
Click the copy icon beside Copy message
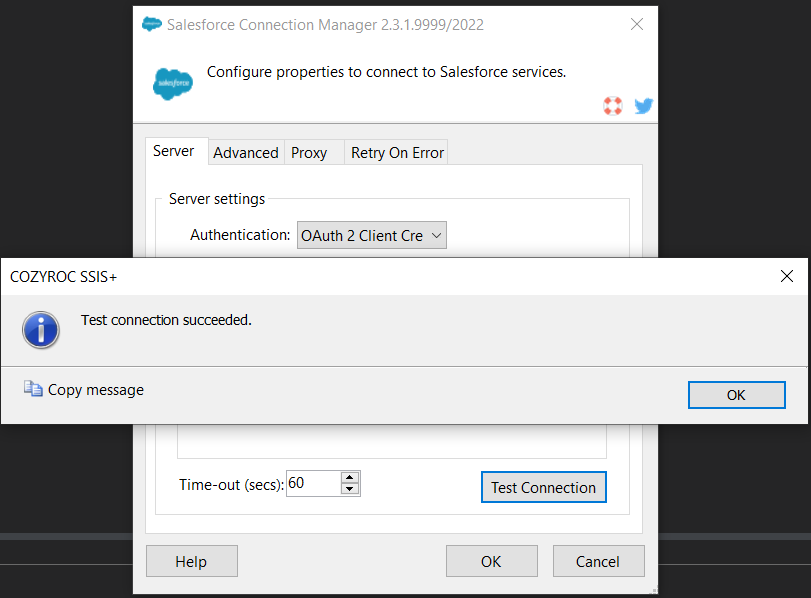click(x=33, y=390)
